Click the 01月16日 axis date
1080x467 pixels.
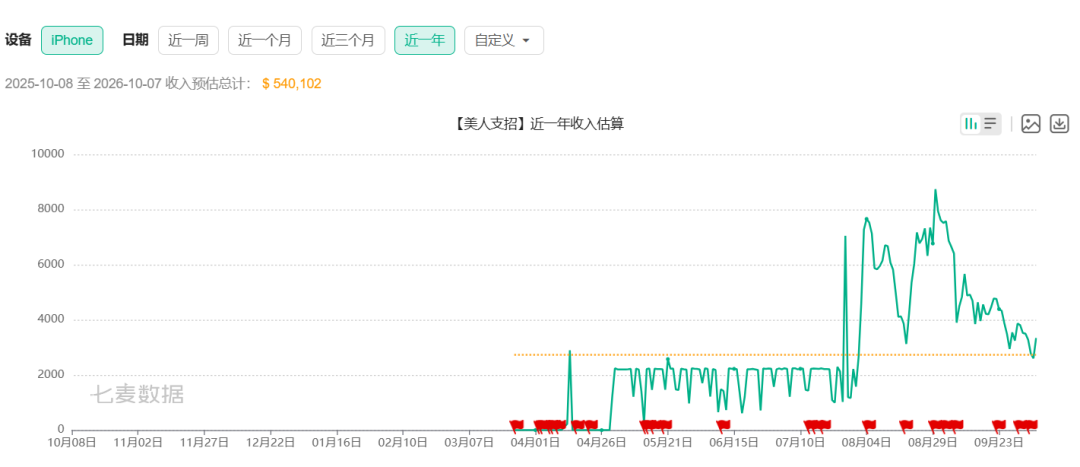click(x=336, y=443)
